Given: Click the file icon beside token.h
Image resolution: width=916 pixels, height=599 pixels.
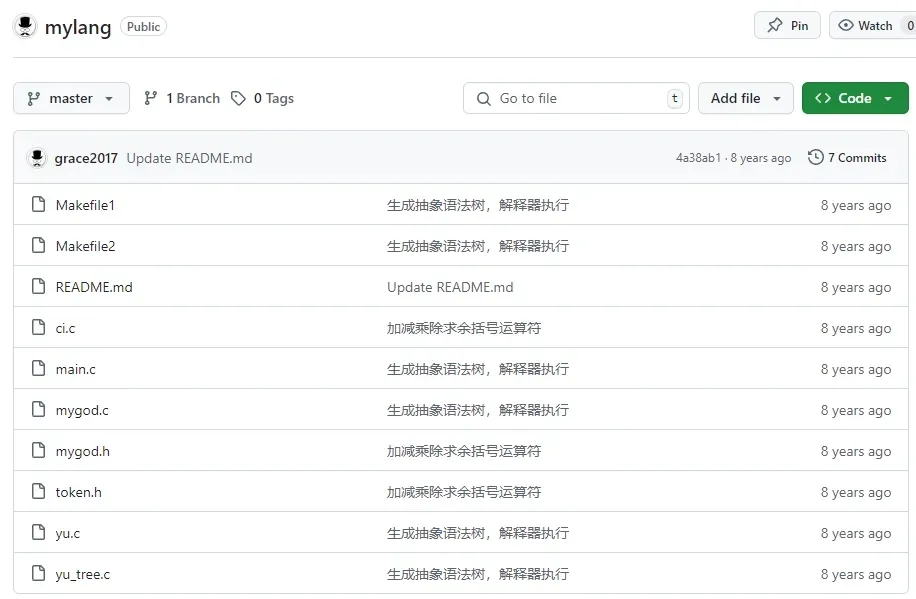Looking at the screenshot, I should (x=39, y=491).
